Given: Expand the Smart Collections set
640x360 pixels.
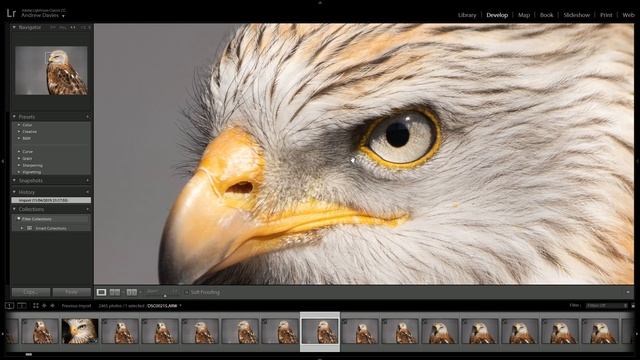Looking at the screenshot, I should click(x=22, y=228).
